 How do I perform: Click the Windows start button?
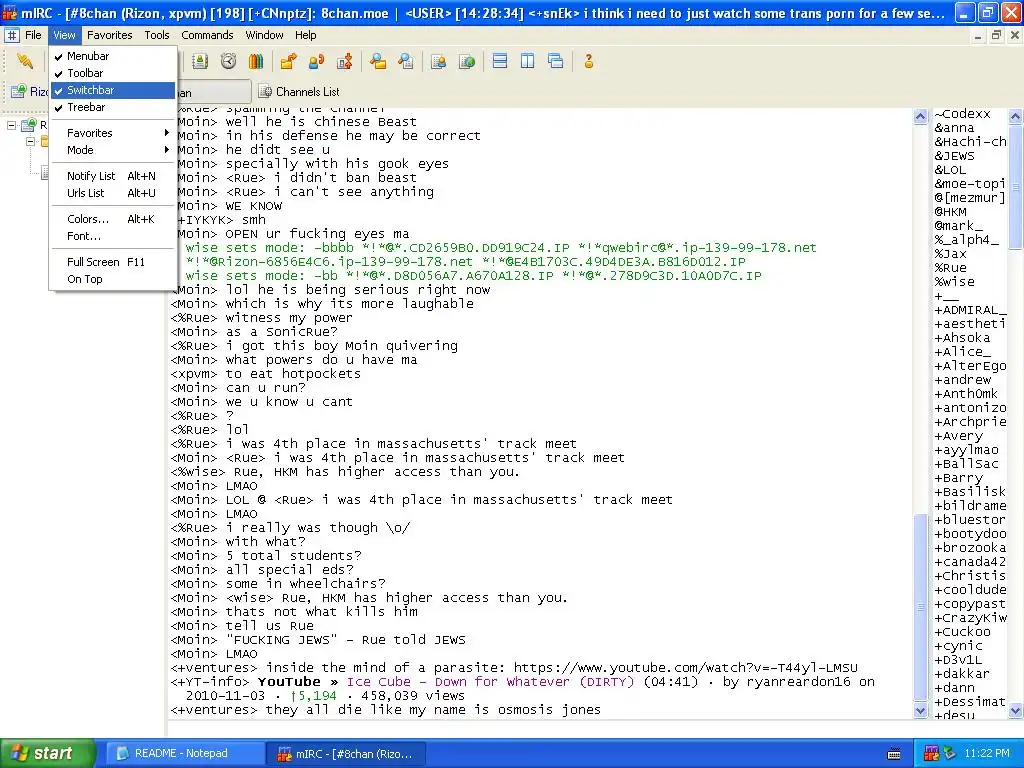point(48,754)
